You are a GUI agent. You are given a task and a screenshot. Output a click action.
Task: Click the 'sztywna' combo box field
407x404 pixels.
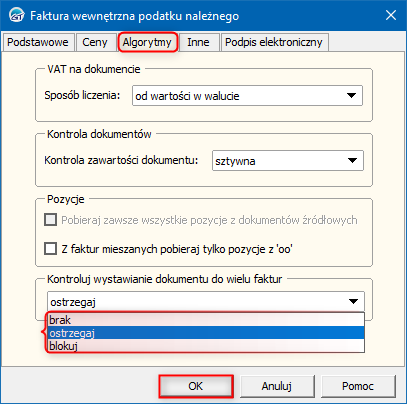coord(288,161)
